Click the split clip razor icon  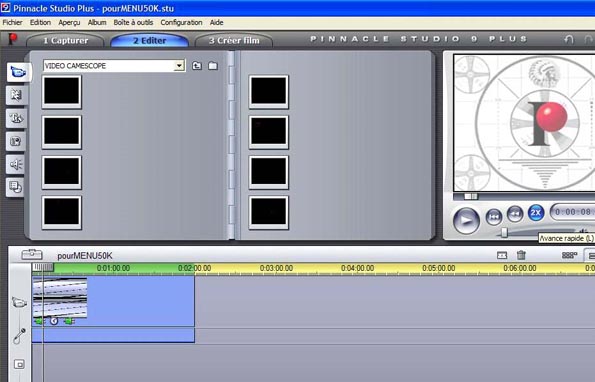pos(502,255)
